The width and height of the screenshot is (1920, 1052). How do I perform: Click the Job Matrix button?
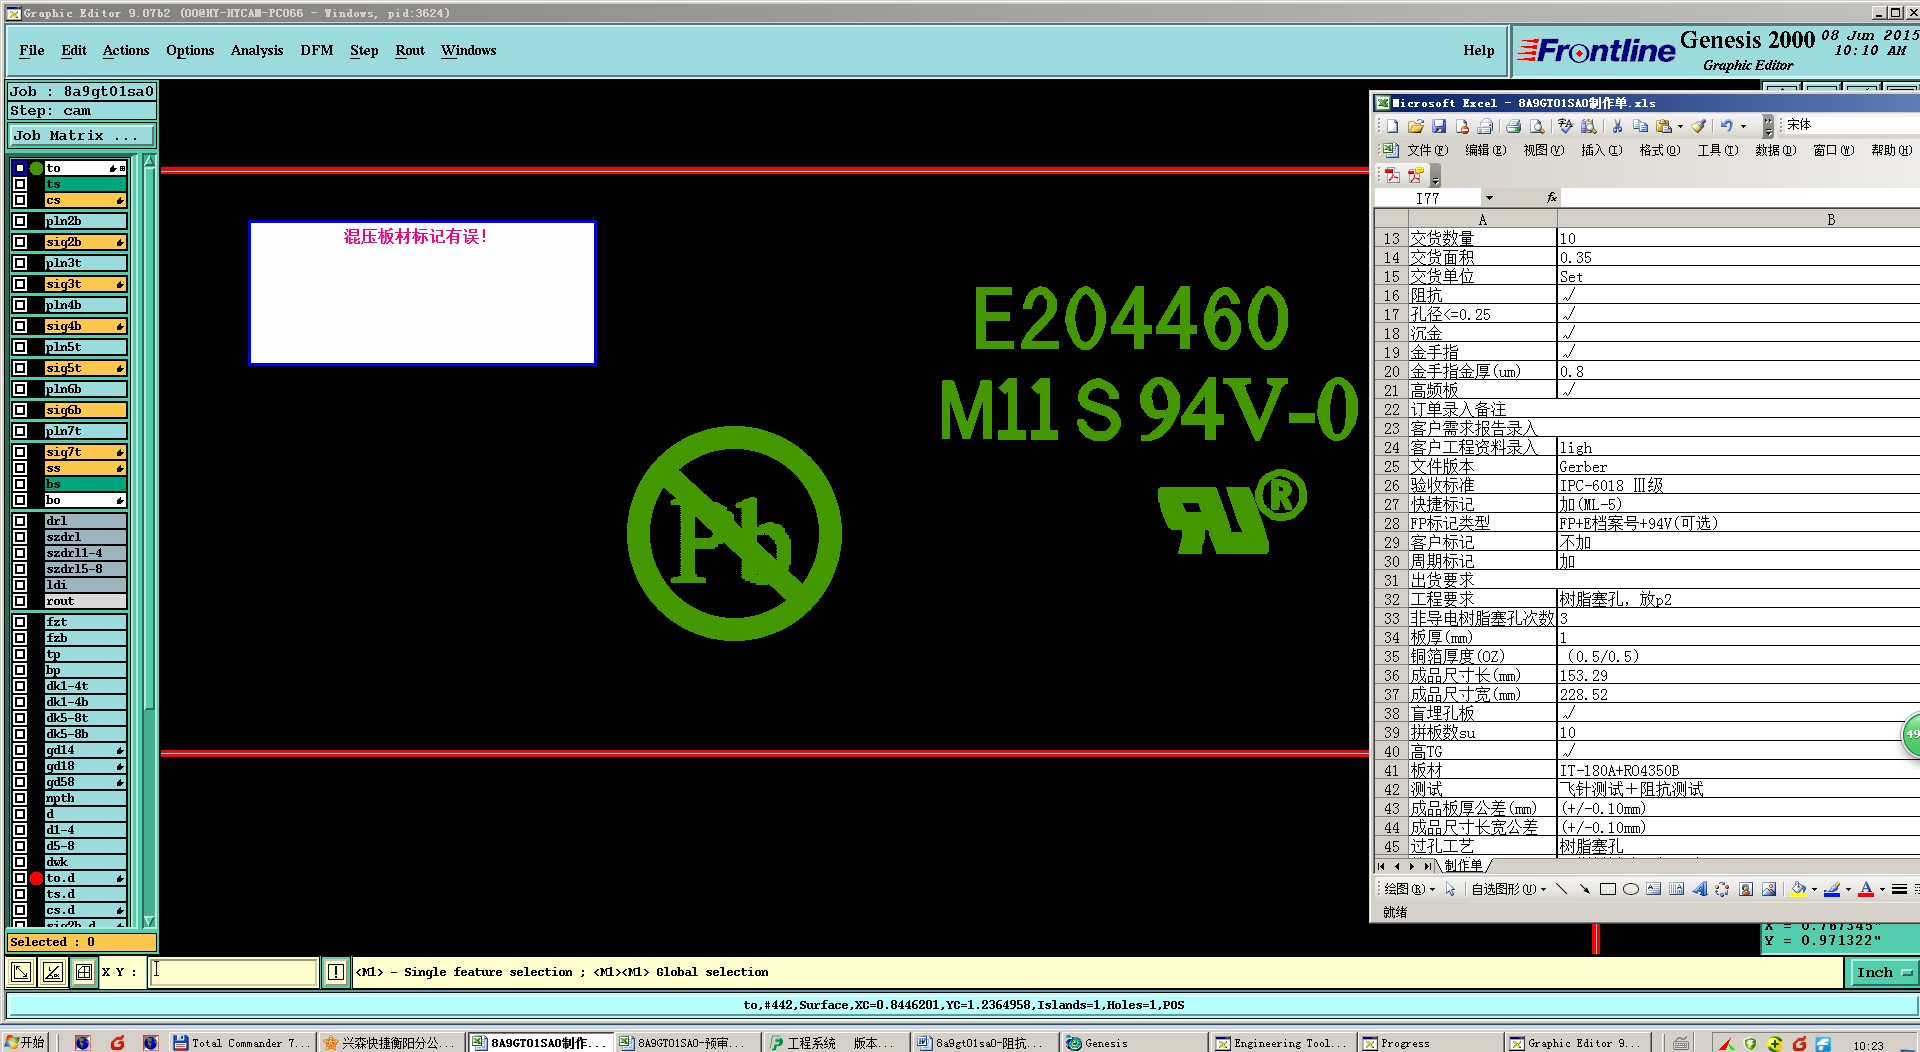tap(82, 135)
